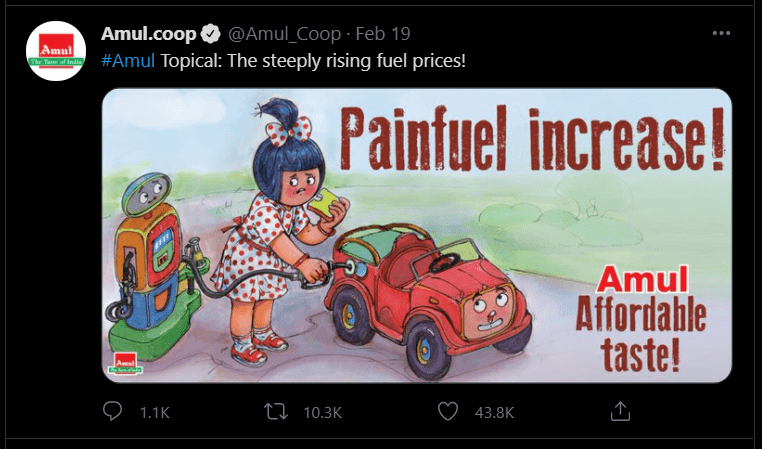Click the Amul Affordable taste text in image
Screen dimensions: 762x449
[x=641, y=319]
